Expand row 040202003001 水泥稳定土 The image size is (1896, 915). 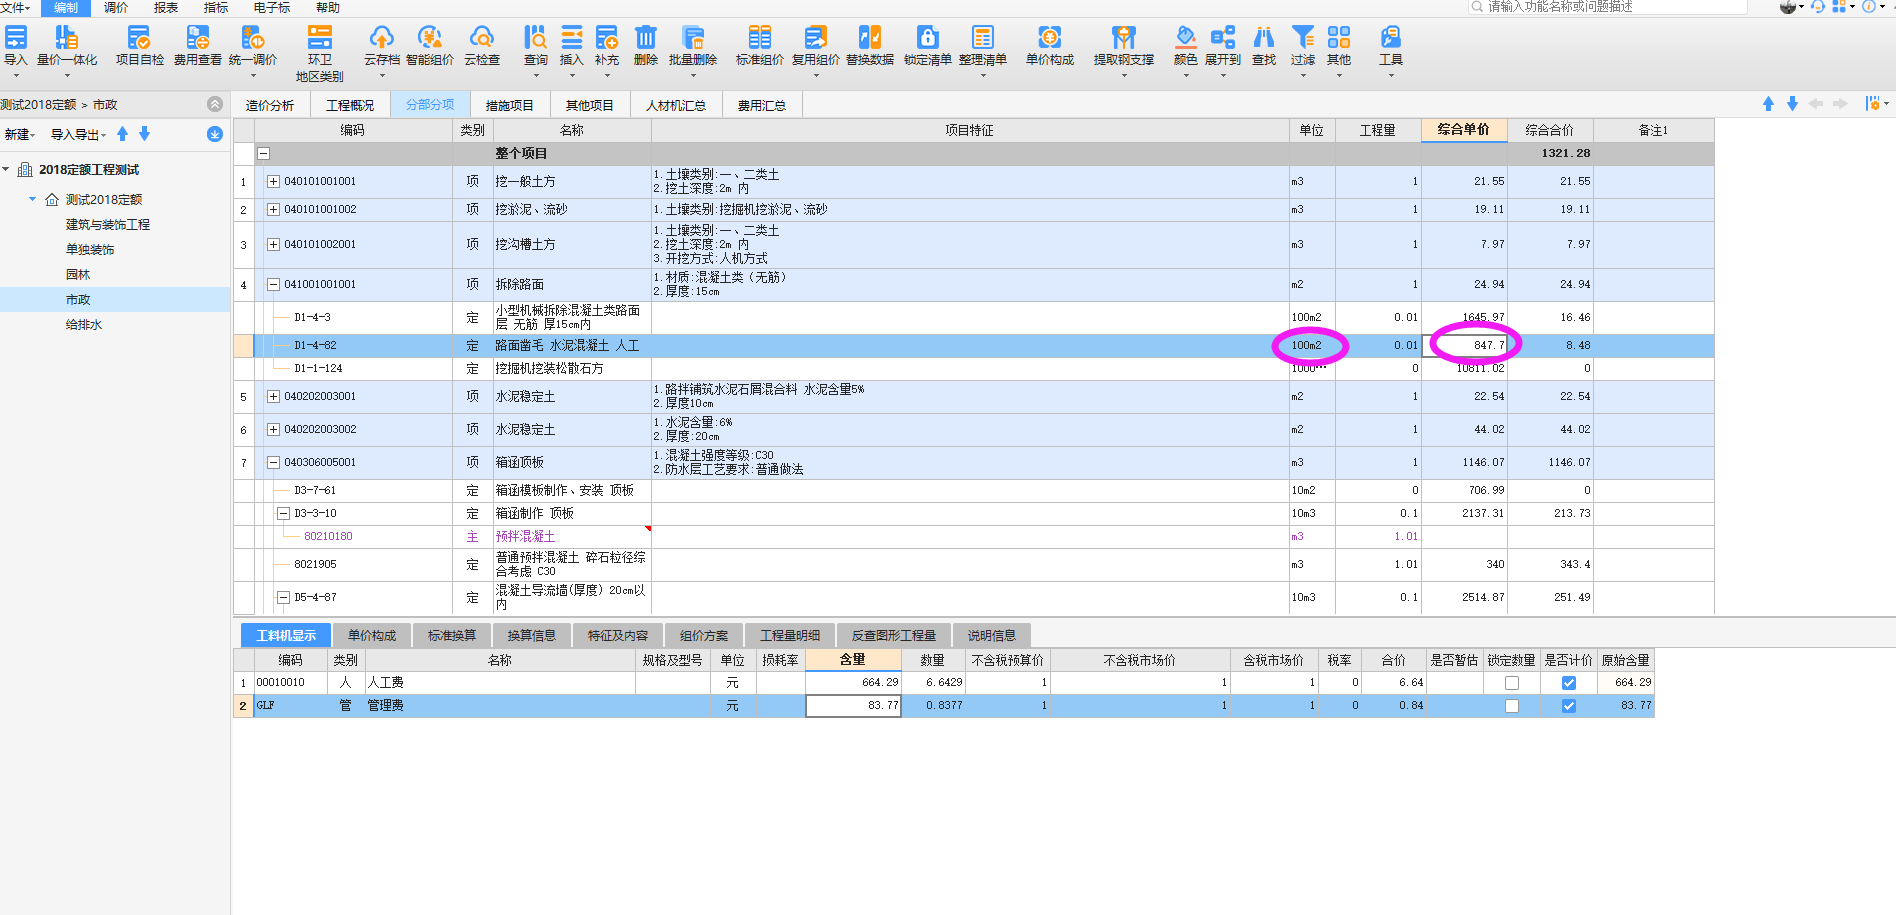[273, 397]
